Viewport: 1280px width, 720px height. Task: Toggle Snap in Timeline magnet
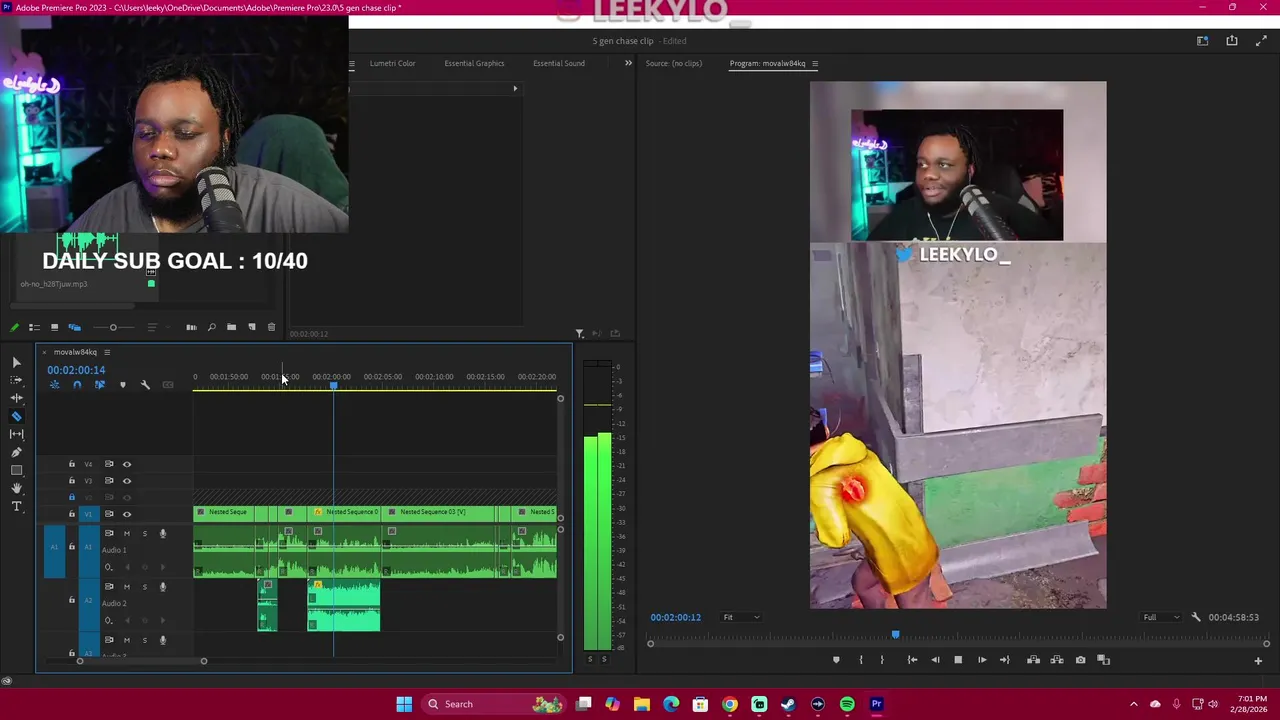(77, 385)
